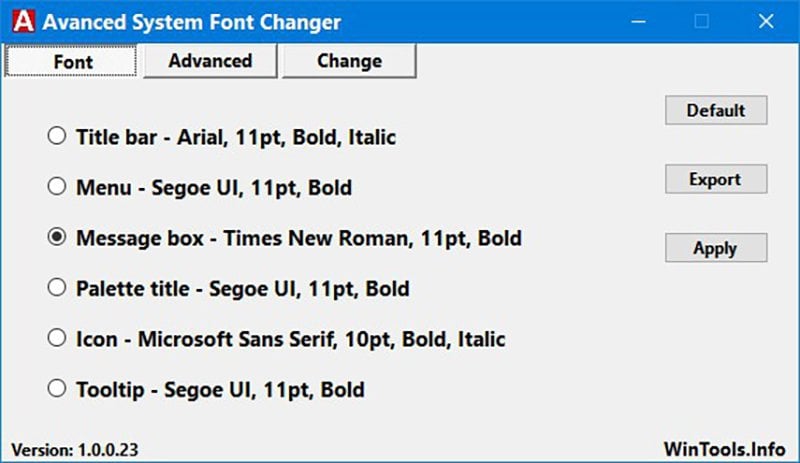This screenshot has width=800, height=463.
Task: Minimize the Font Changer window
Action: coord(638,21)
